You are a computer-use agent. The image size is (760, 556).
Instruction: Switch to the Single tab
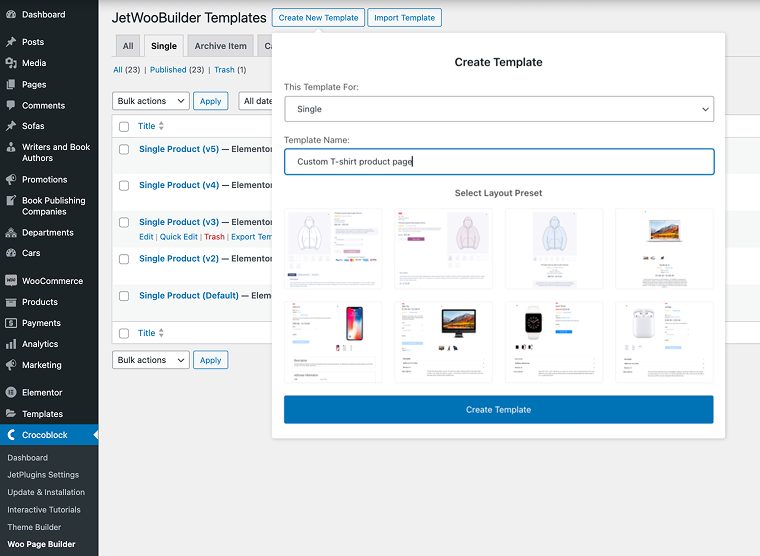coord(164,46)
